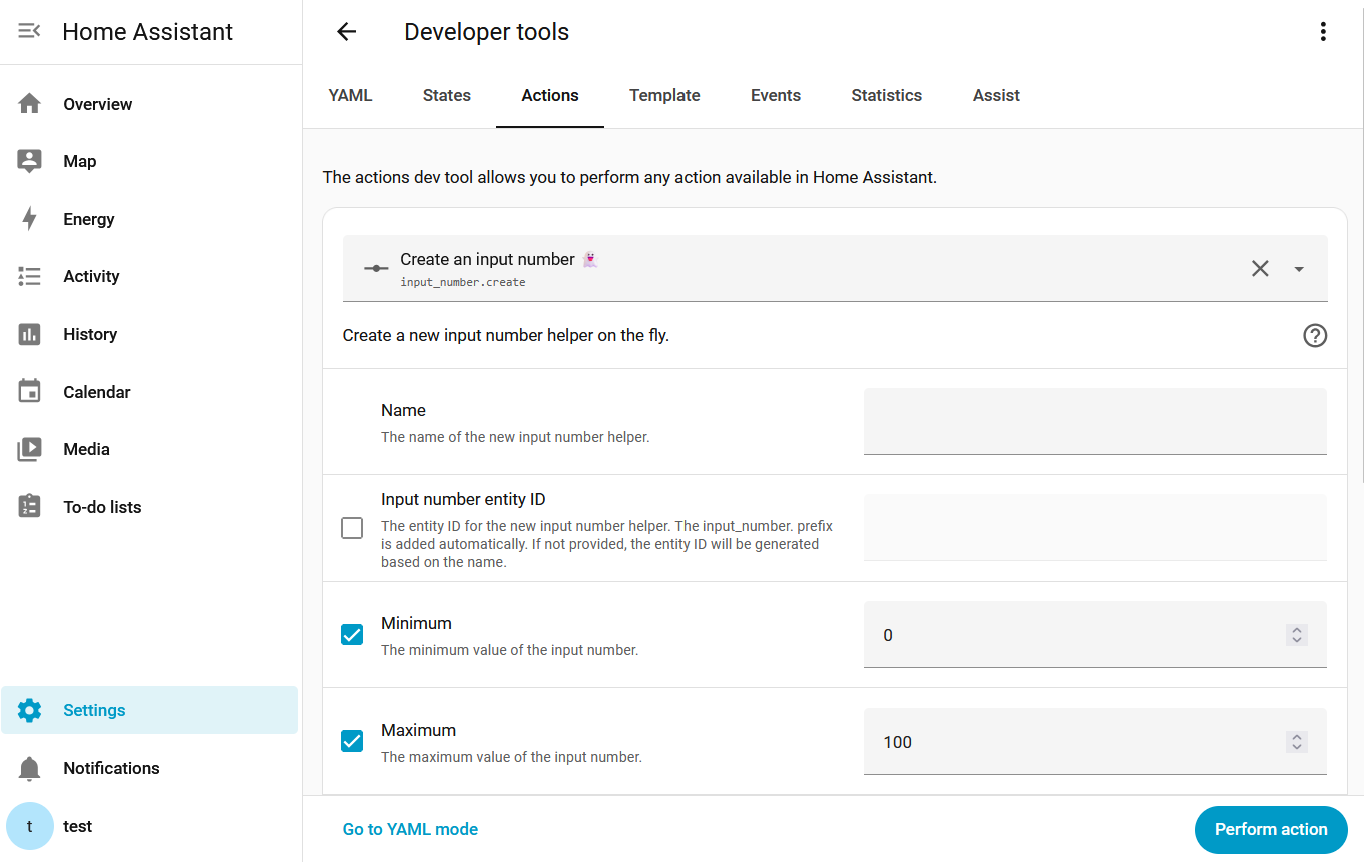This screenshot has height=862, width=1364.
Task: Open the Assist tab
Action: (996, 96)
